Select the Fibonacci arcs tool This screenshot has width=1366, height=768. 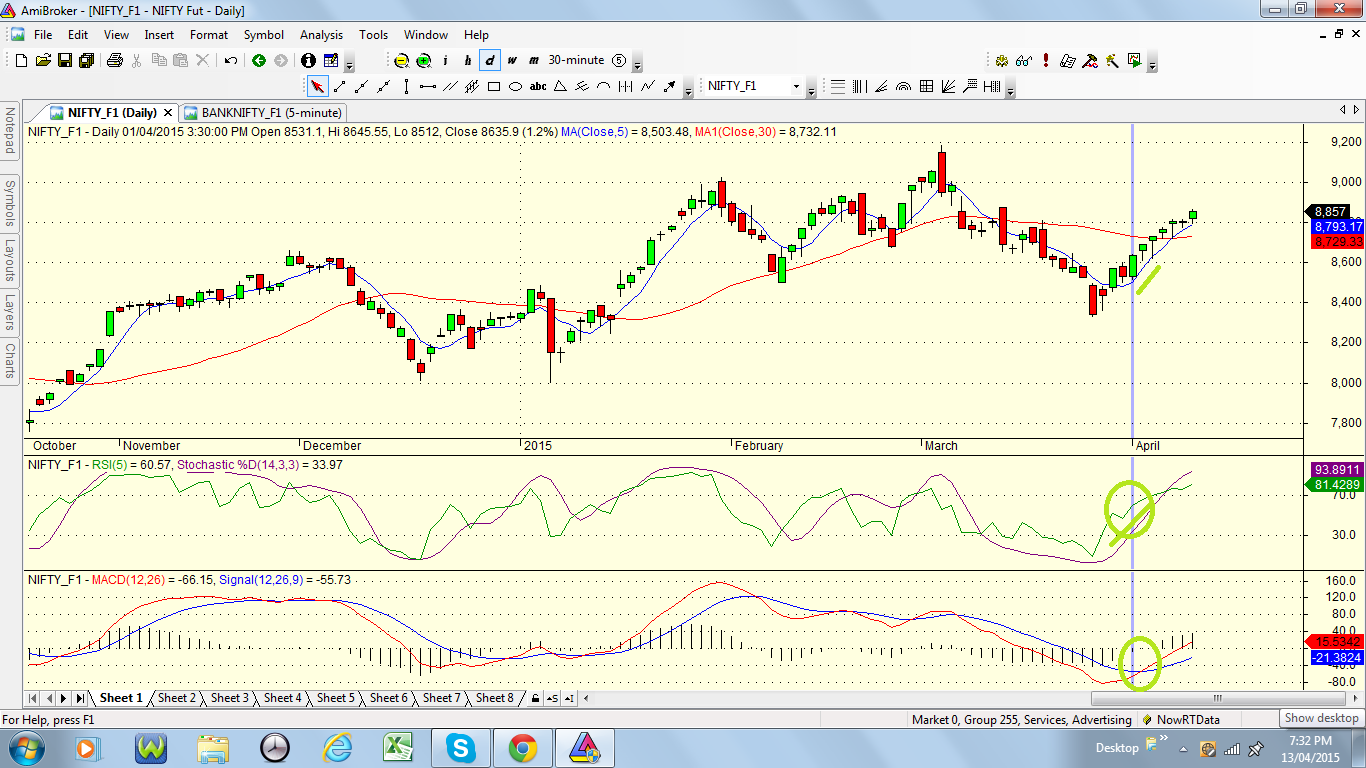(904, 86)
